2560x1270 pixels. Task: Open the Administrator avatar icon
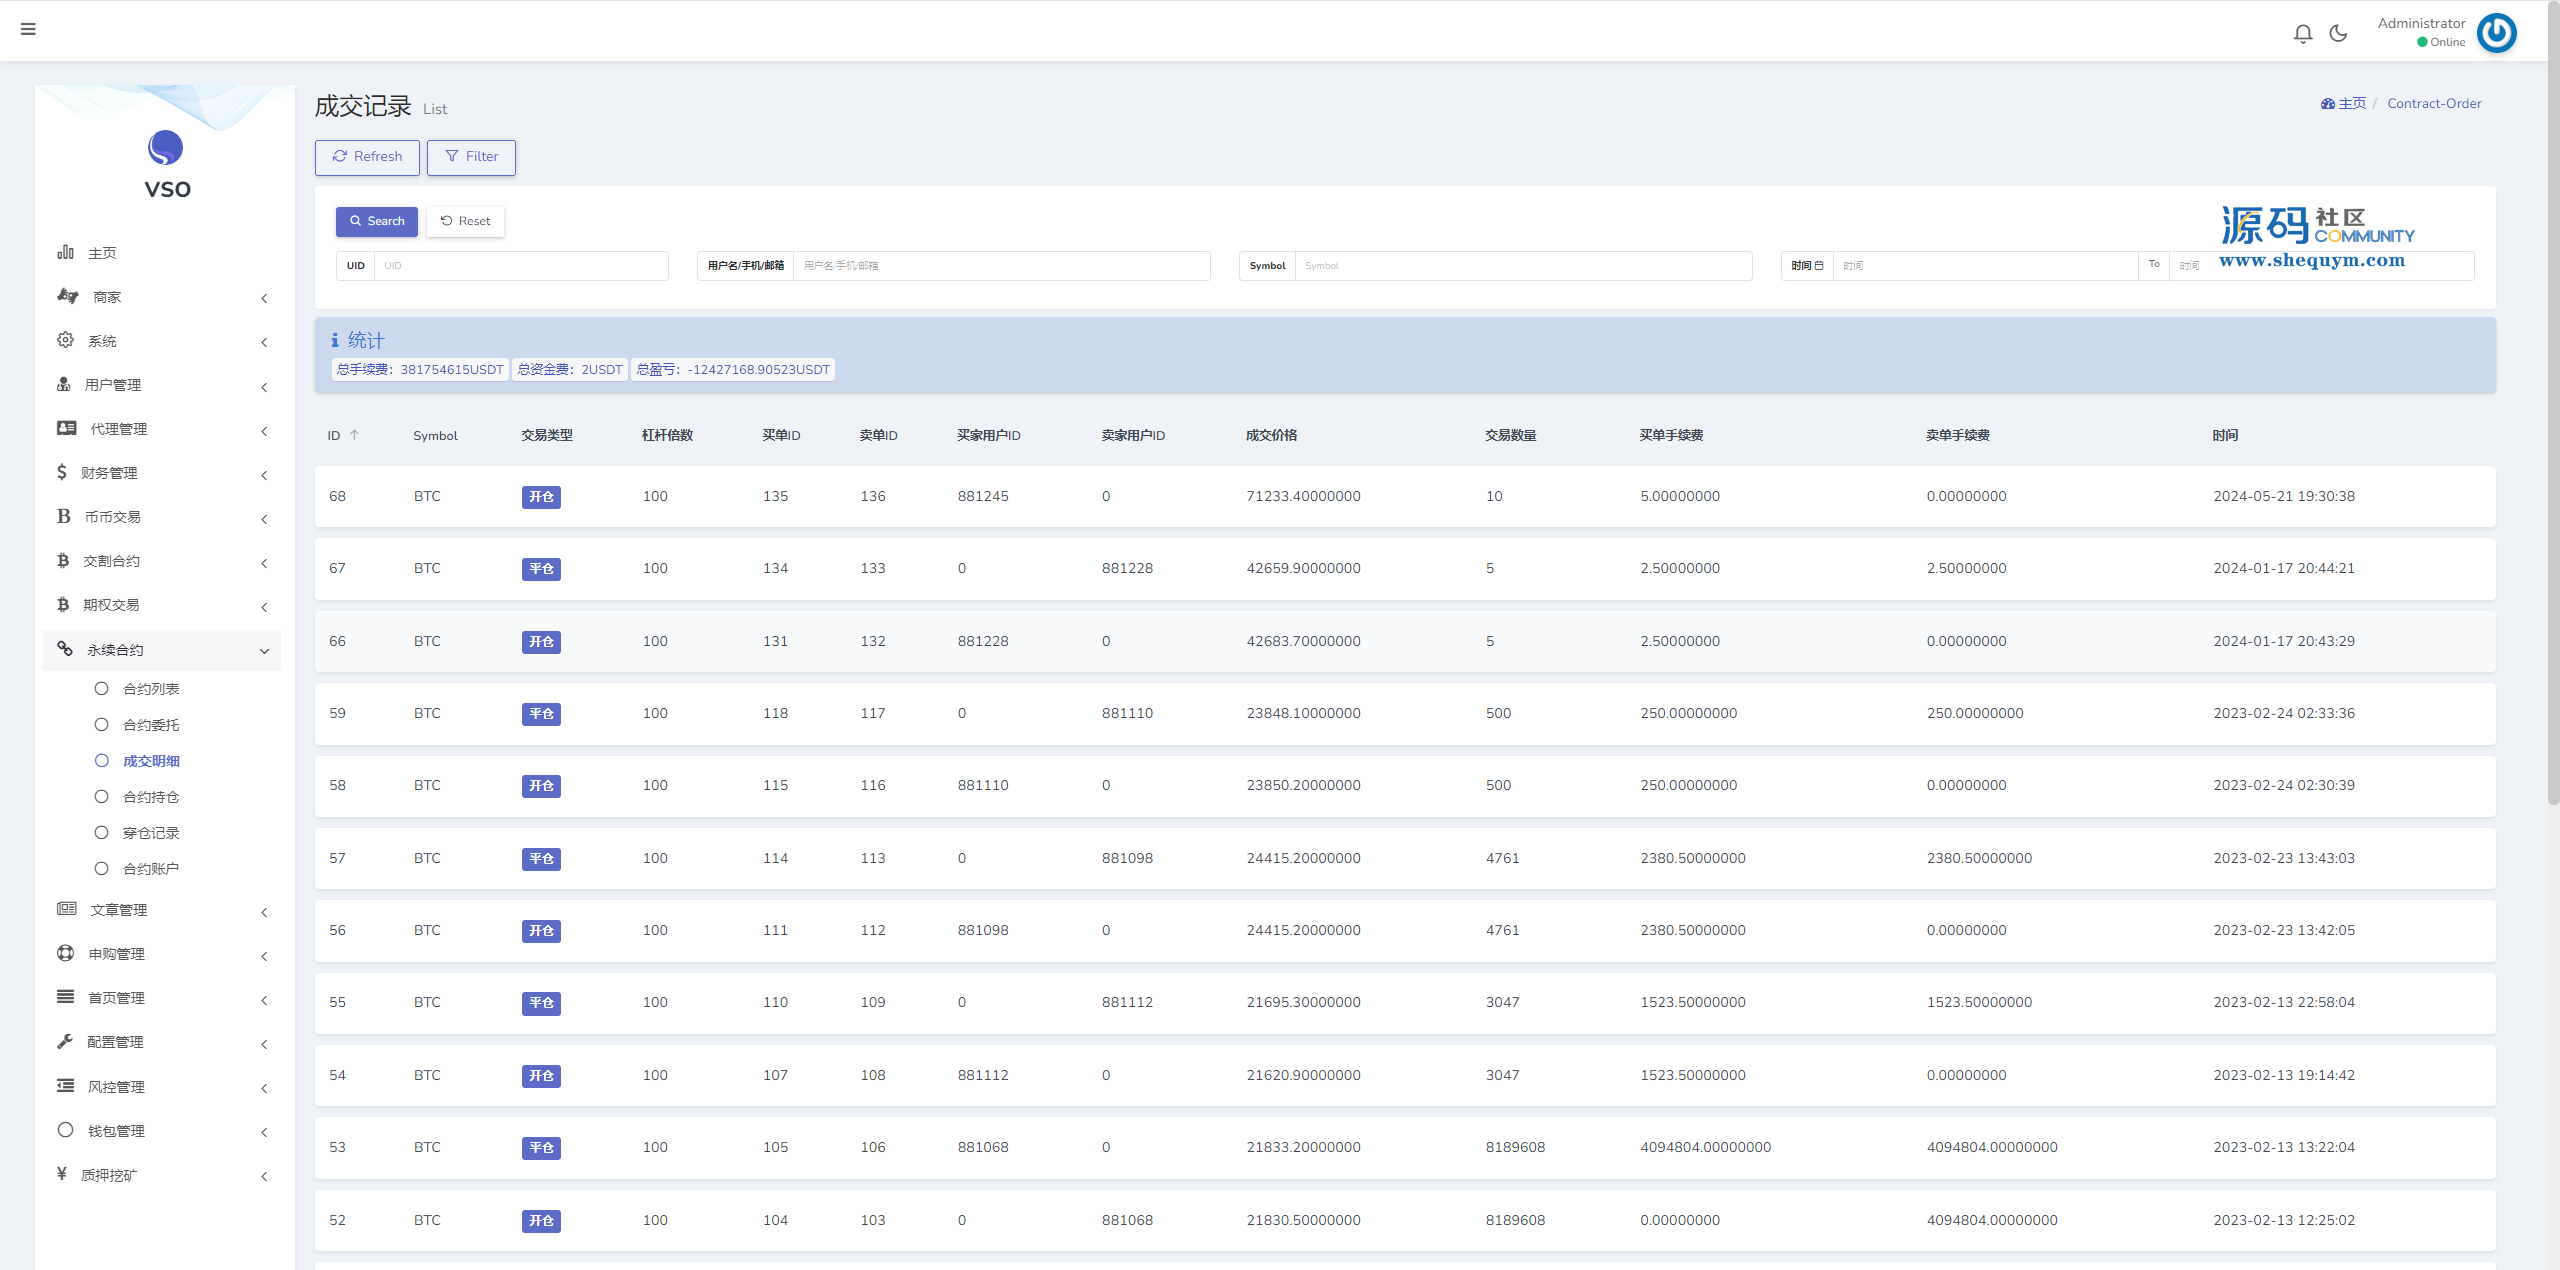pos(2496,33)
